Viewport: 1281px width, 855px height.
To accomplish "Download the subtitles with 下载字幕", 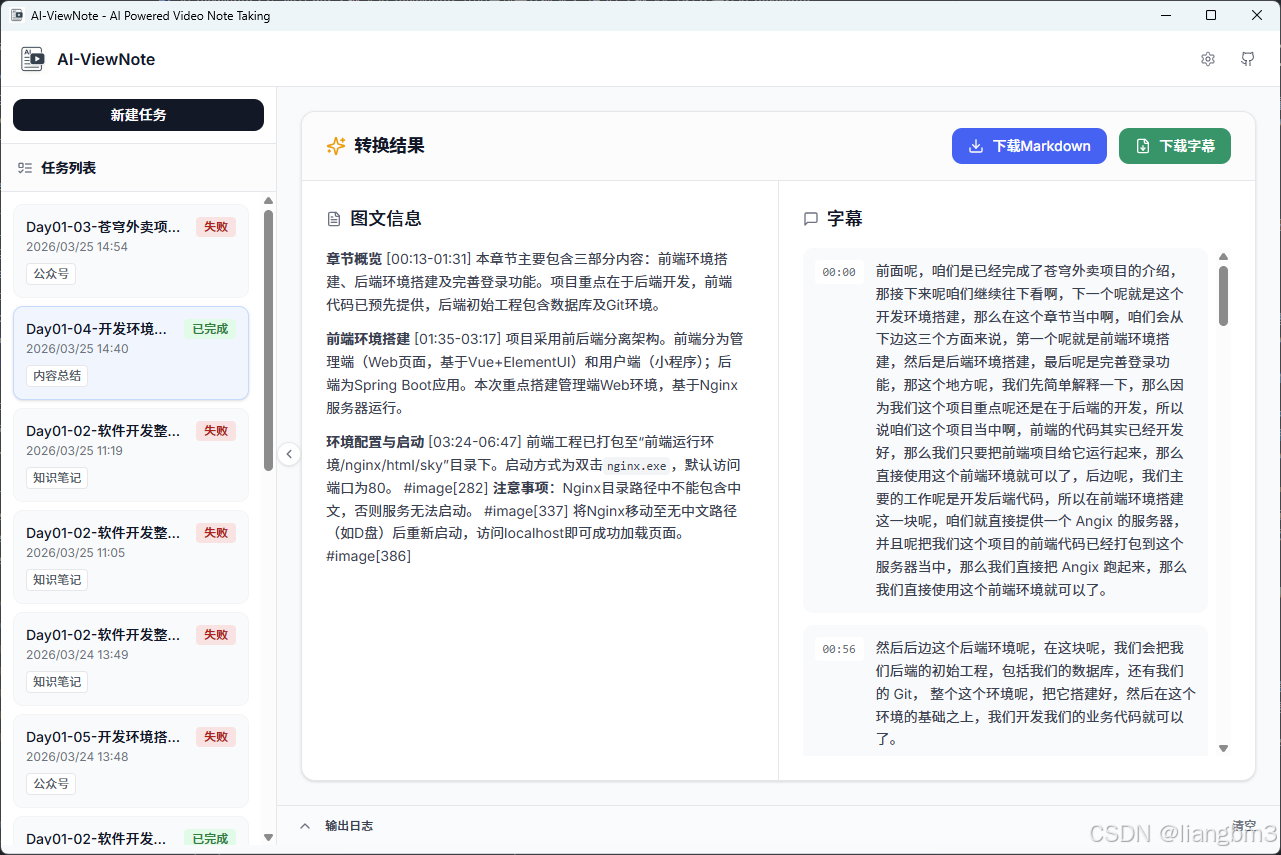I will point(1175,146).
